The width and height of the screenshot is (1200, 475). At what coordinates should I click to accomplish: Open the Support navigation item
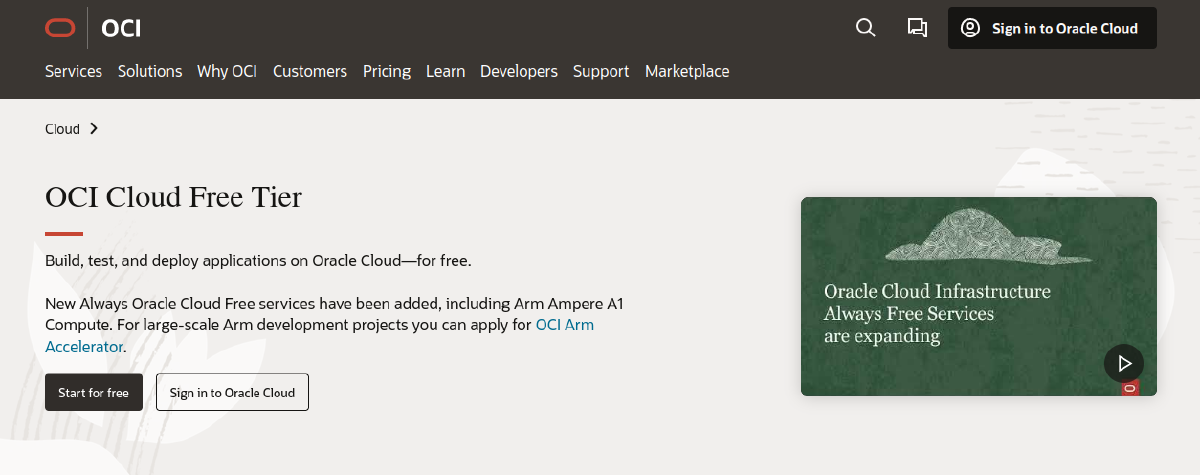[601, 71]
